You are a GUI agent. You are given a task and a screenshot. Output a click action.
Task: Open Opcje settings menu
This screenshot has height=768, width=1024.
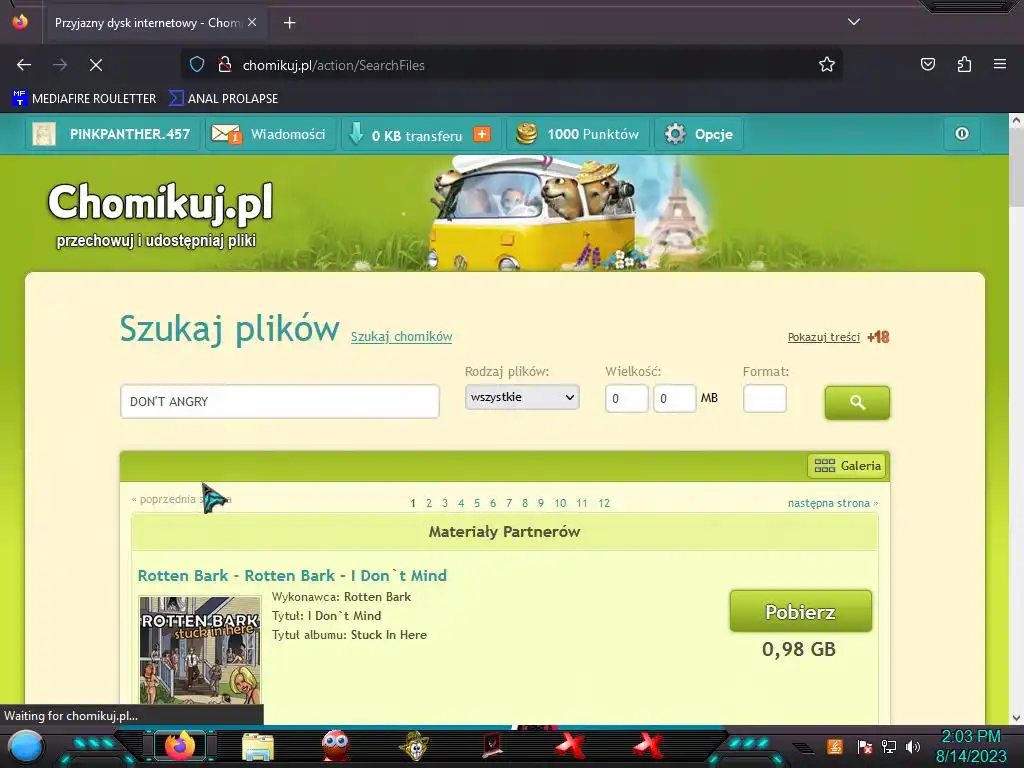coord(699,134)
